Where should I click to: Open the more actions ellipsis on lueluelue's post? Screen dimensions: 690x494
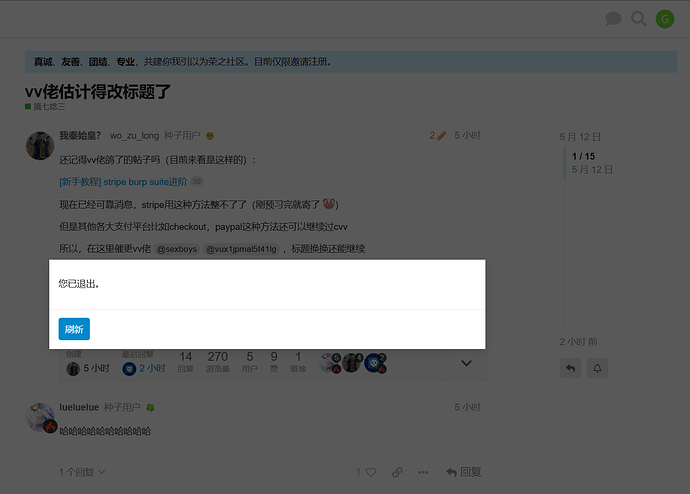click(x=423, y=472)
